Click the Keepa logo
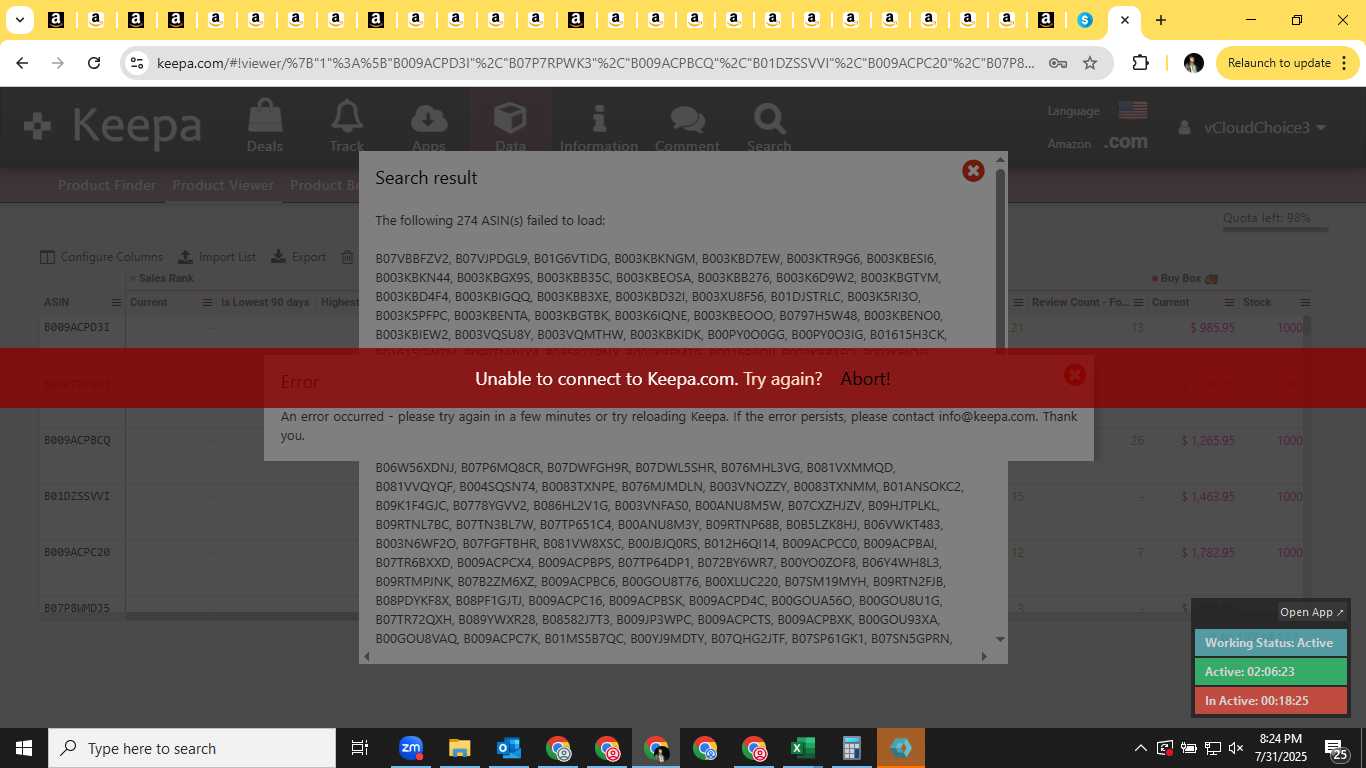 [112, 126]
